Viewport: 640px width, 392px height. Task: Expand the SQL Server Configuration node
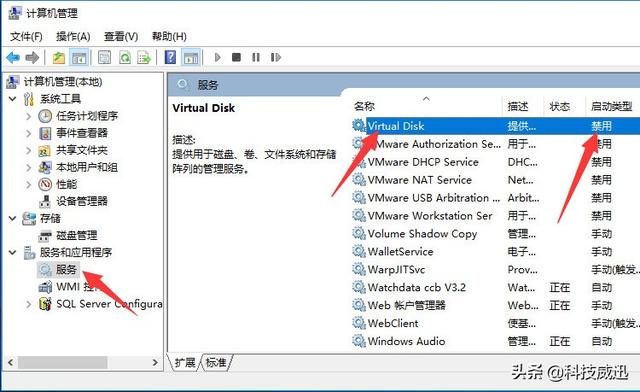click(29, 304)
